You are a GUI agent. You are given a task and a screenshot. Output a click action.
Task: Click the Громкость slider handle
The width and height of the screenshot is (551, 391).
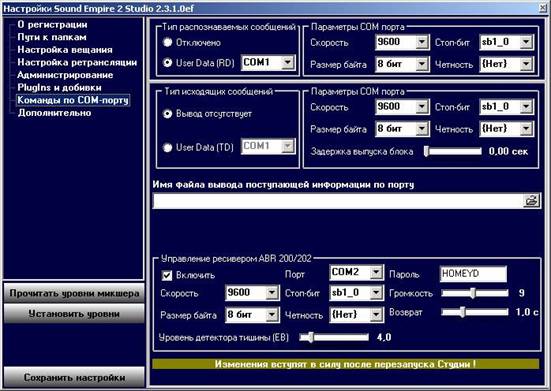(x=473, y=293)
